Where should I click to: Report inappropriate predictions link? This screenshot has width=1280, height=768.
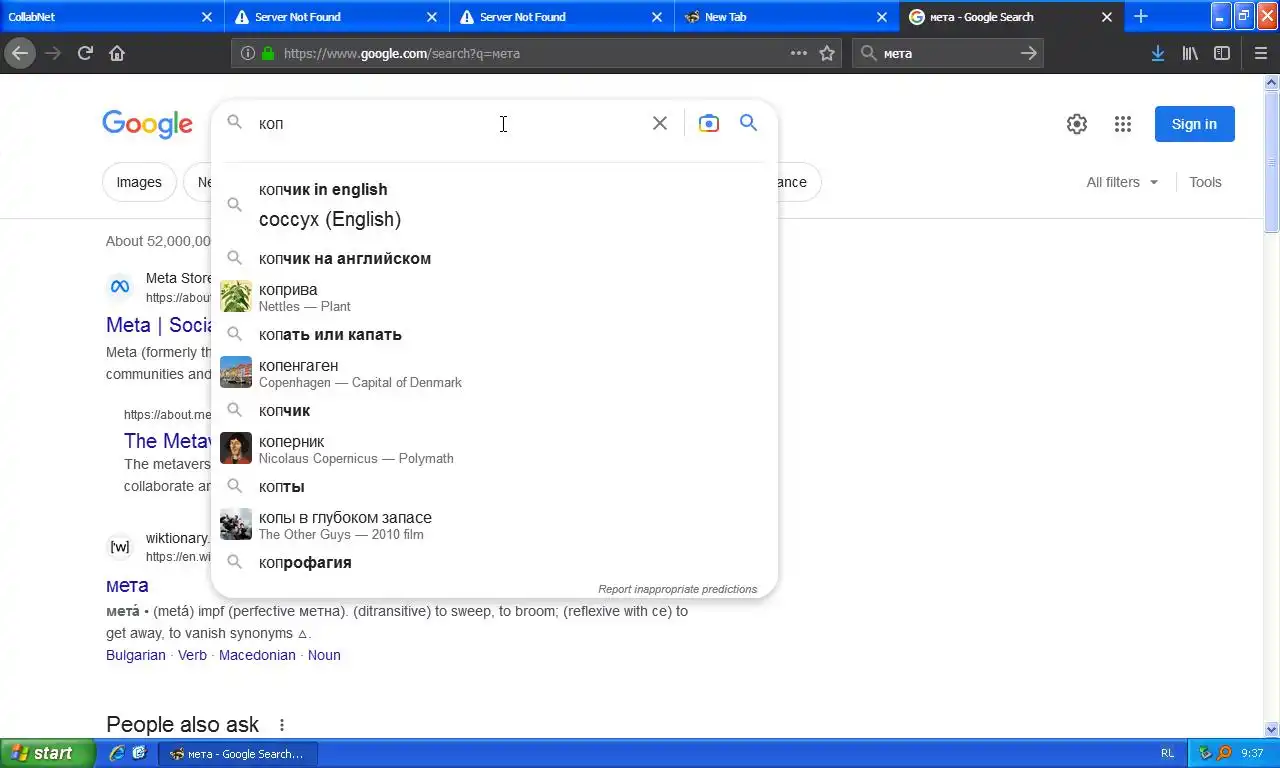677,589
